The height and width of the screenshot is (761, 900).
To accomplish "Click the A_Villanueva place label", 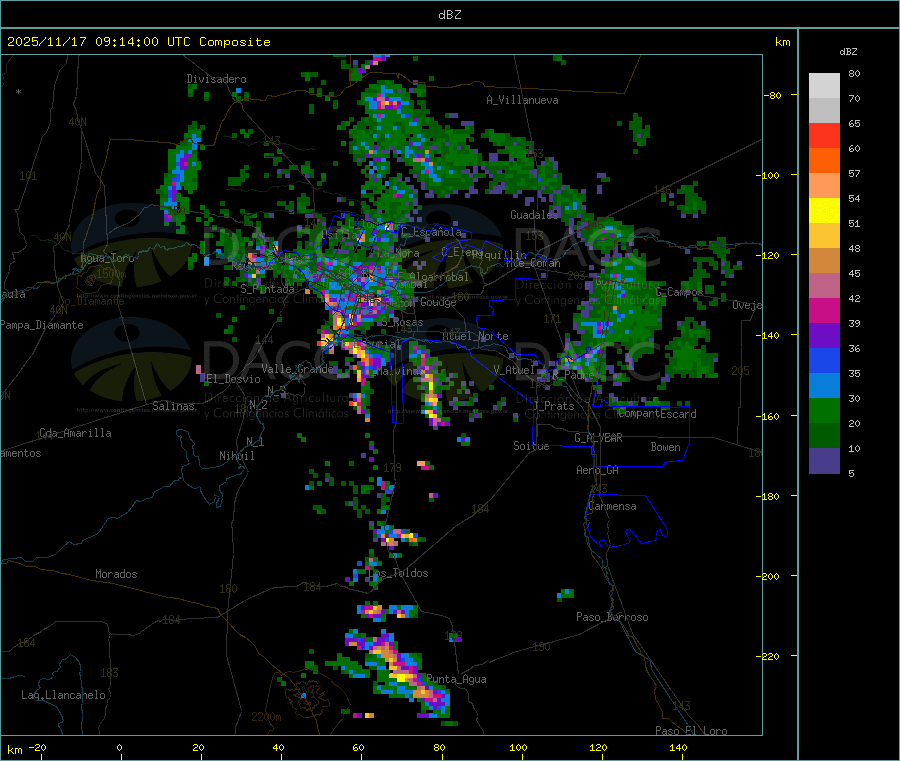I will pos(522,100).
